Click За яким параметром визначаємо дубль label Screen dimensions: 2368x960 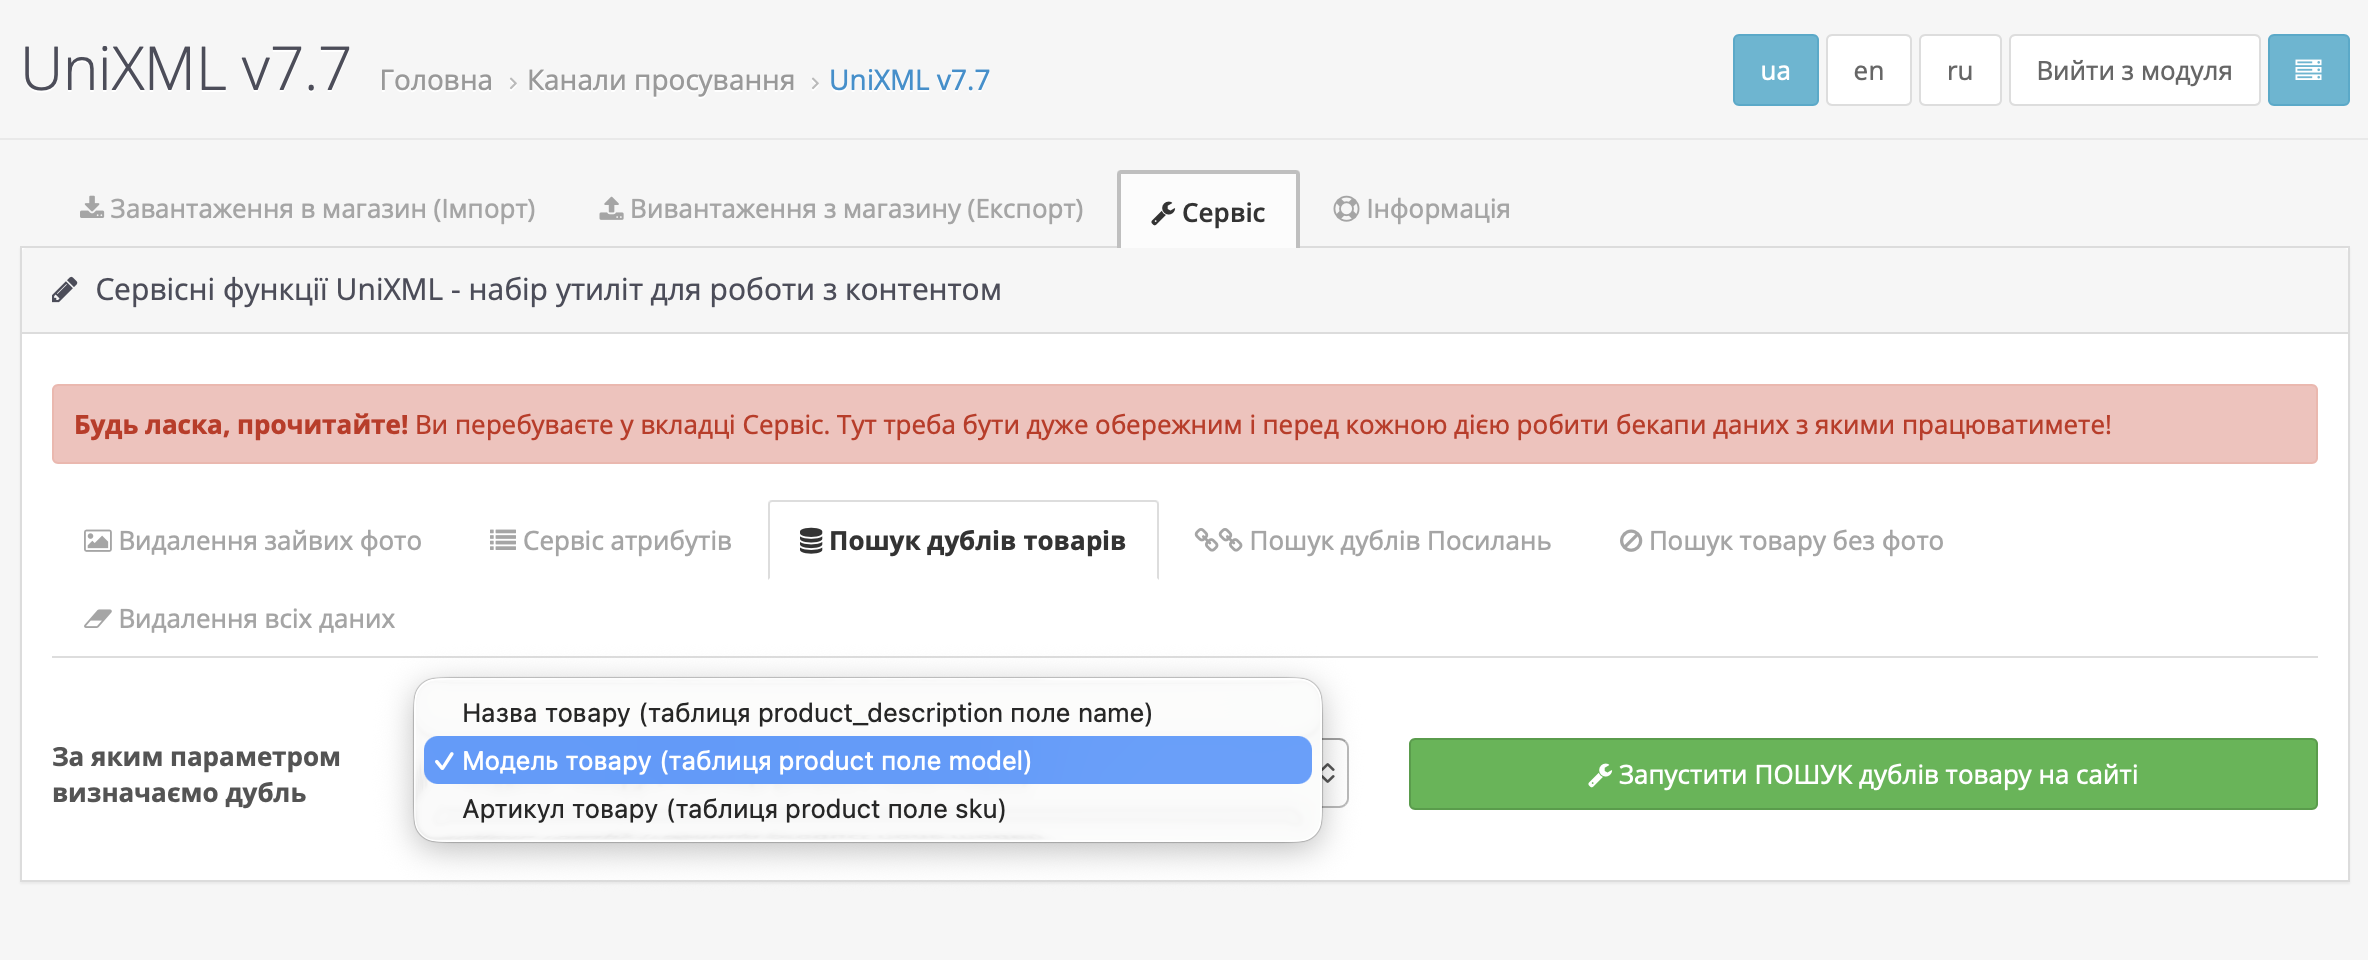(196, 774)
